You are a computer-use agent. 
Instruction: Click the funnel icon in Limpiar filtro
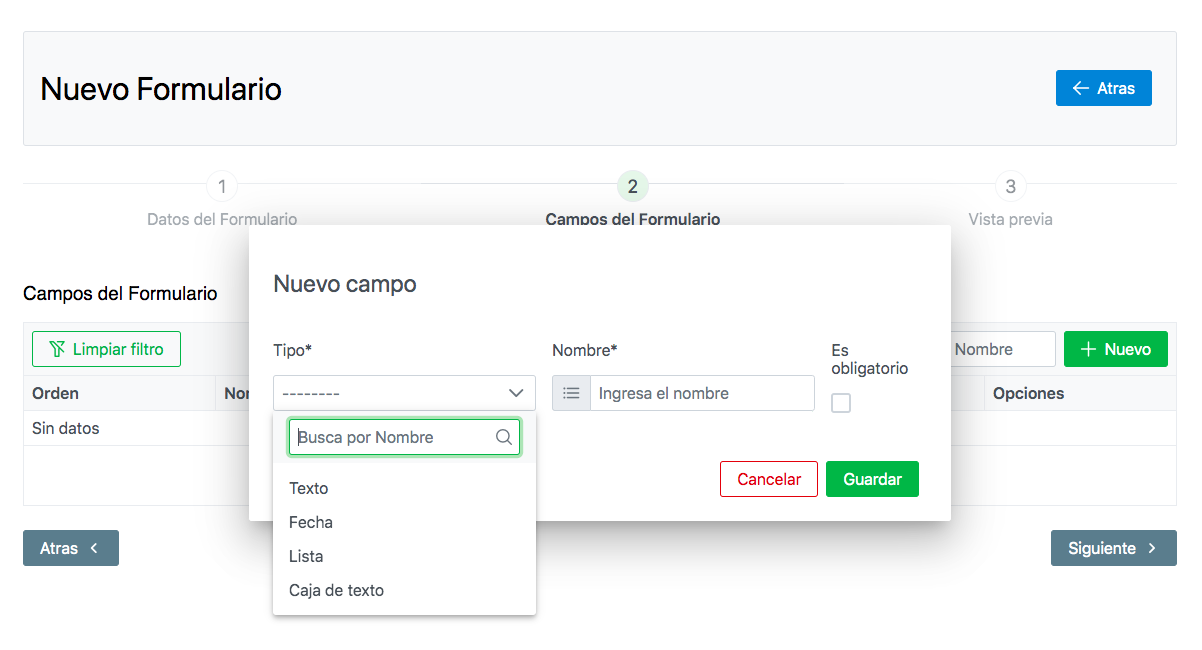57,349
